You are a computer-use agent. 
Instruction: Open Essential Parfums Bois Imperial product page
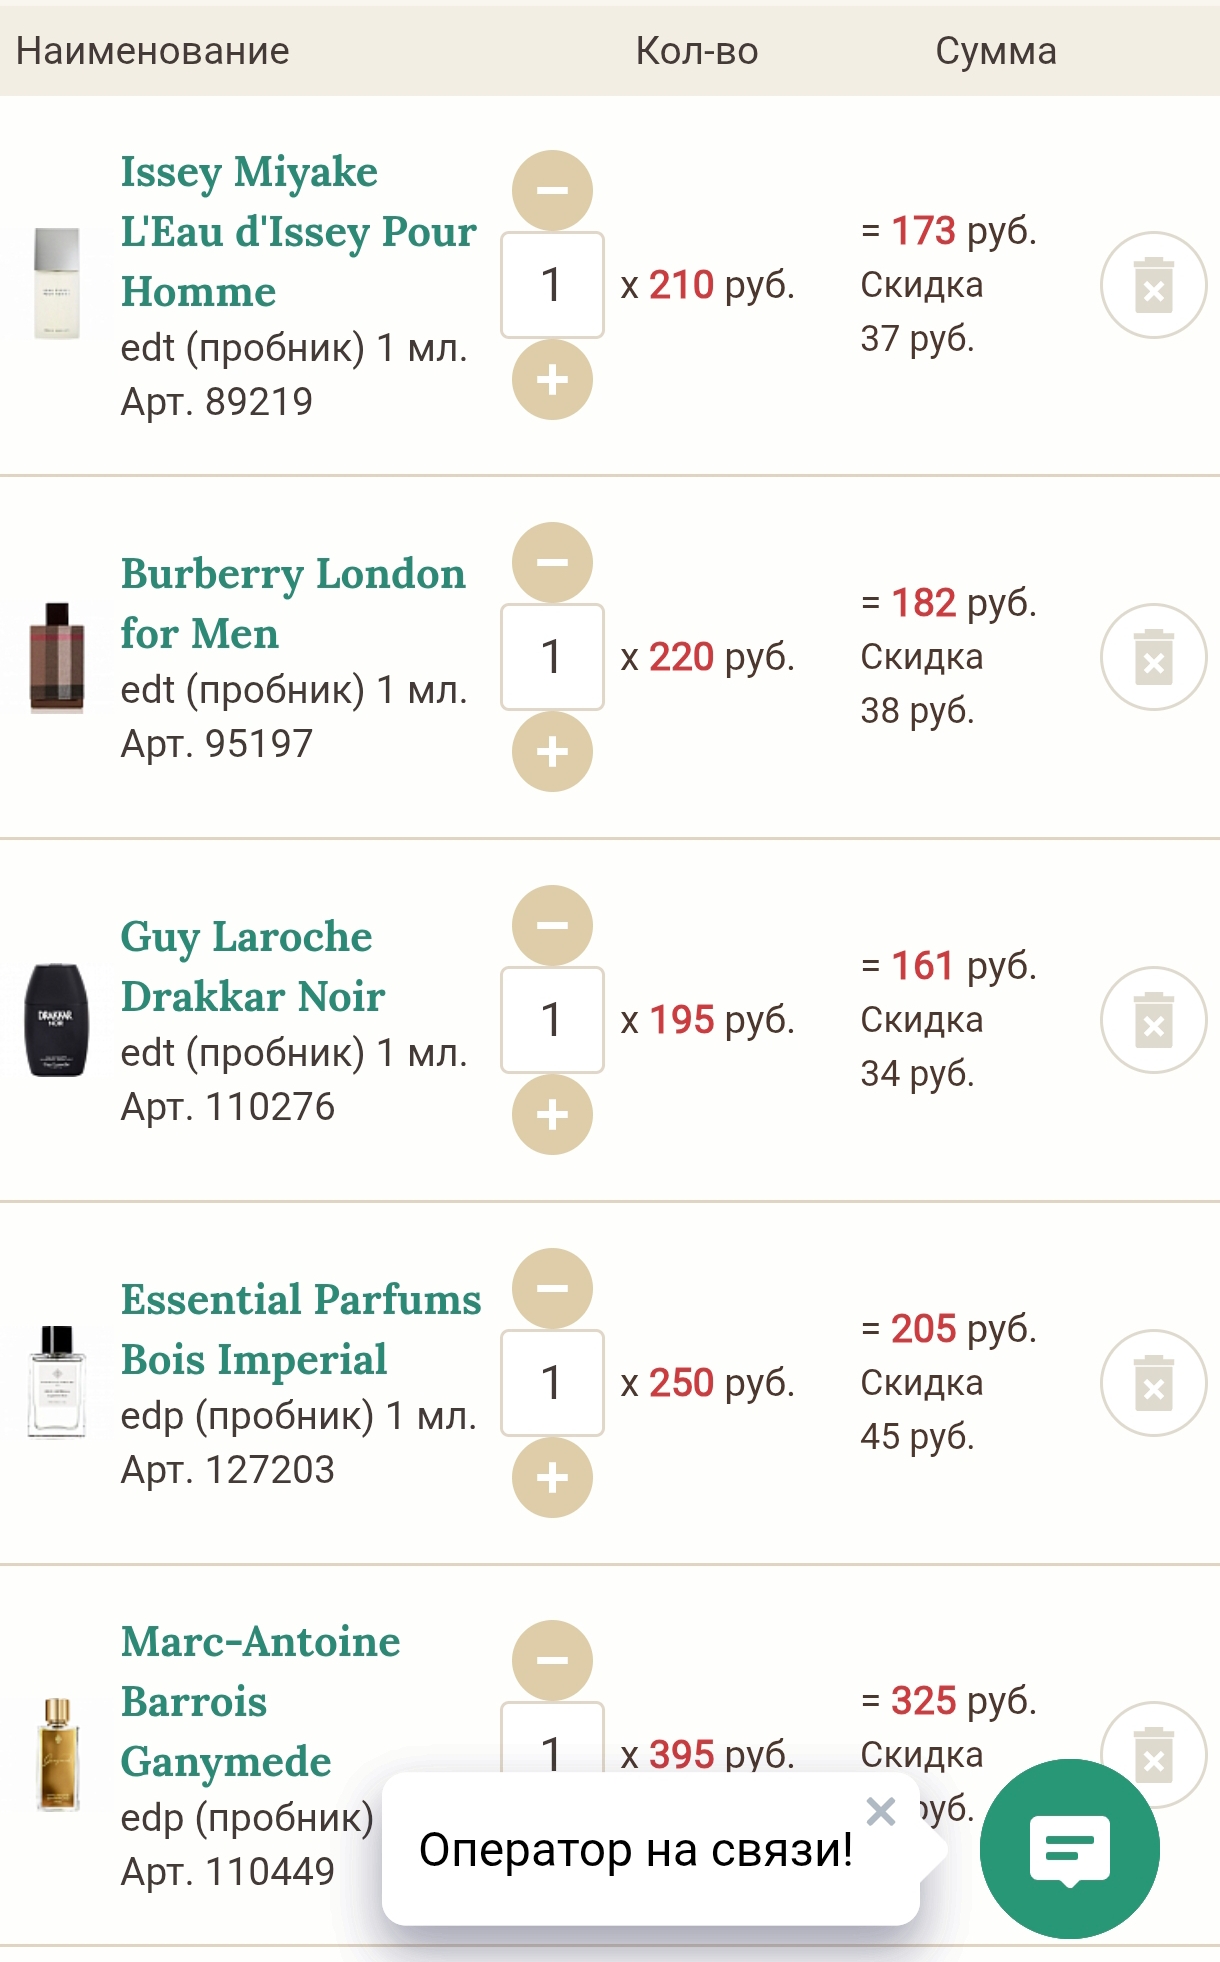click(x=300, y=1329)
